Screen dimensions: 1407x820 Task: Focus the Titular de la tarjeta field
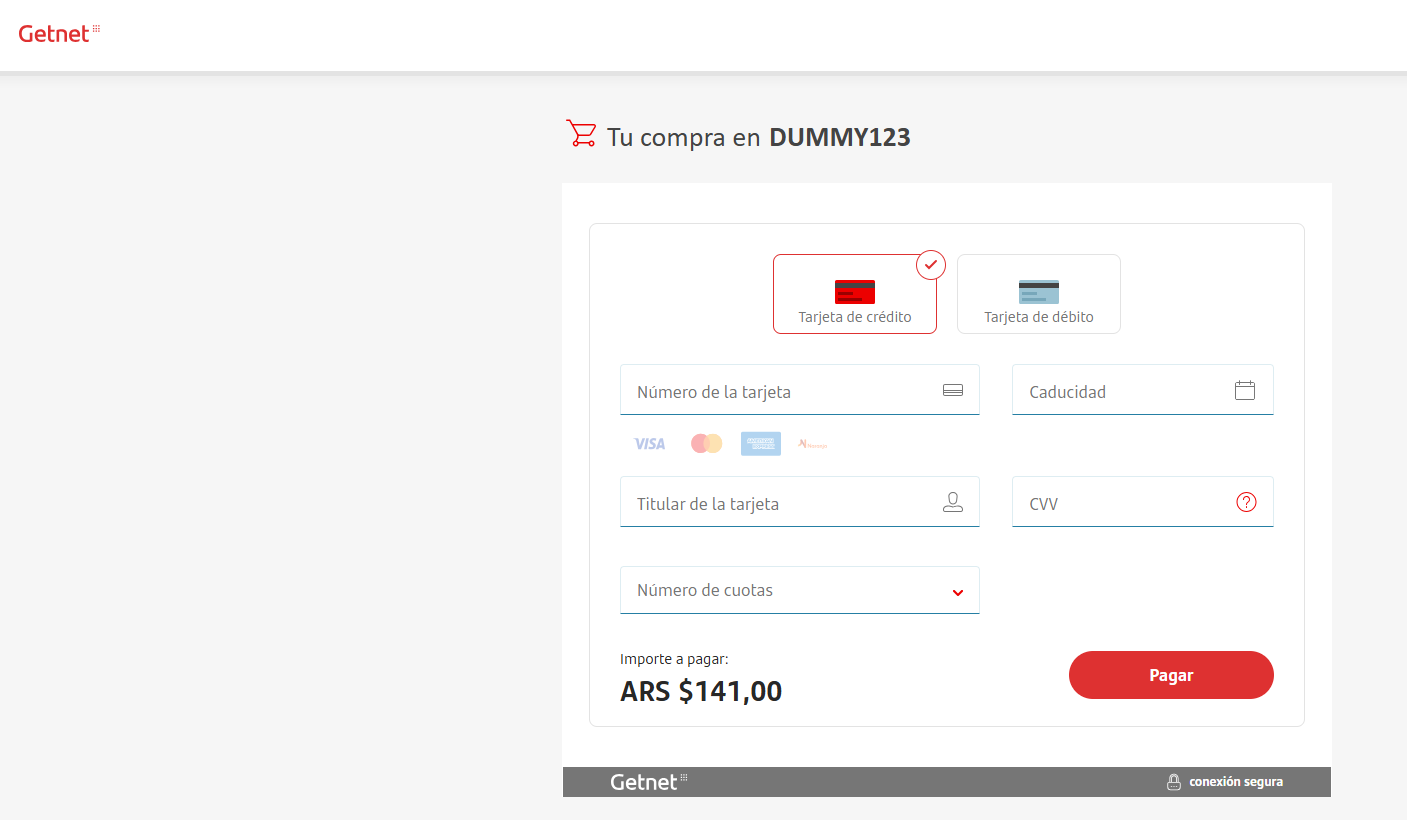[x=800, y=502]
